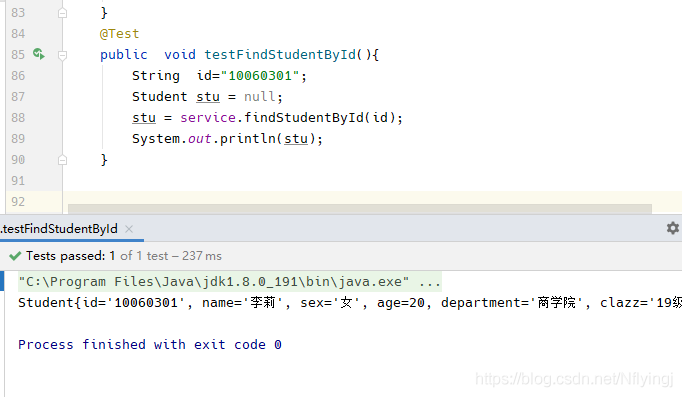Click line number 89 in gutter

[18, 139]
